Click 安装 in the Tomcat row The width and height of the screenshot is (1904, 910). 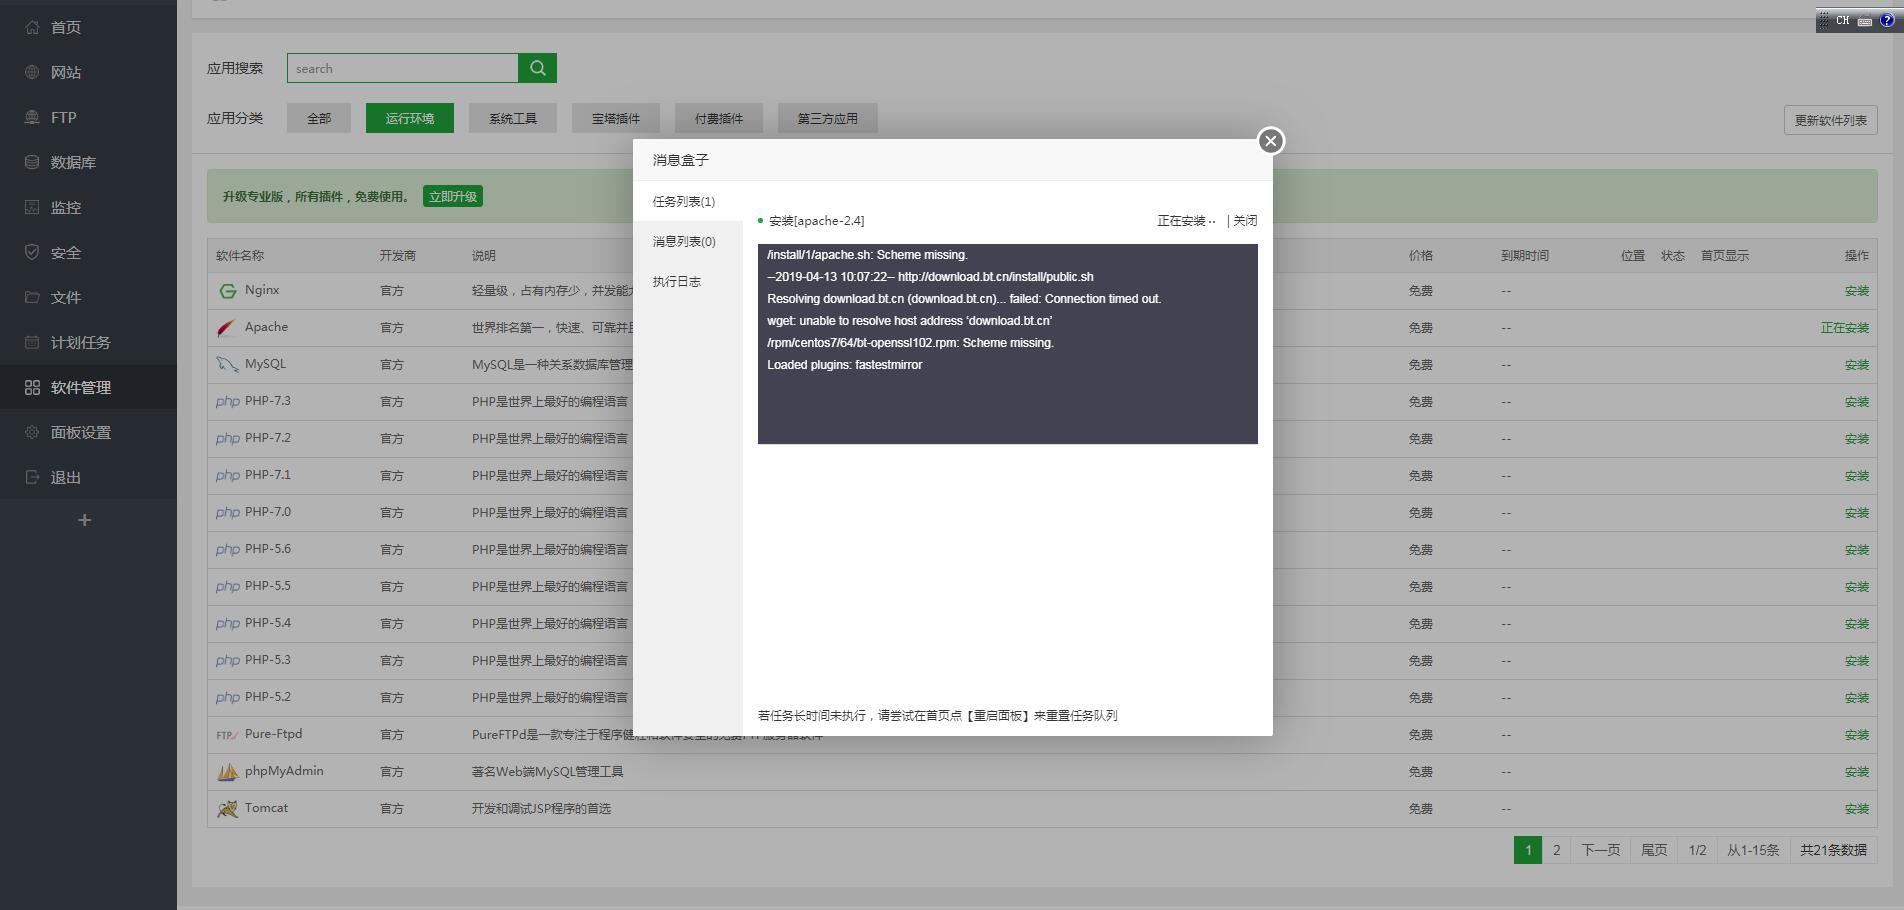[x=1856, y=809]
